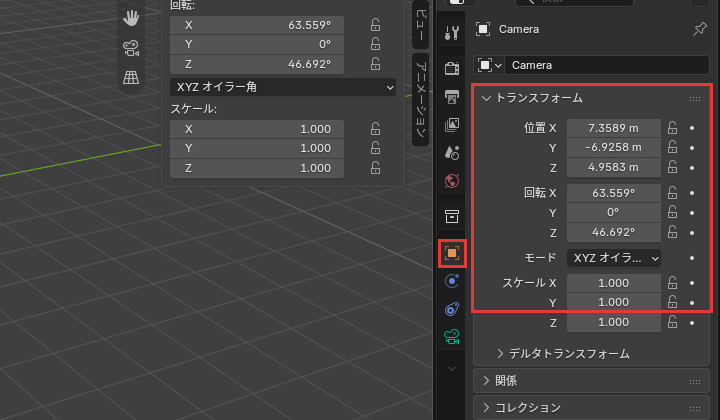This screenshot has height=420, width=720.
Task: Click スケール Y field in properties
Action: [613, 302]
